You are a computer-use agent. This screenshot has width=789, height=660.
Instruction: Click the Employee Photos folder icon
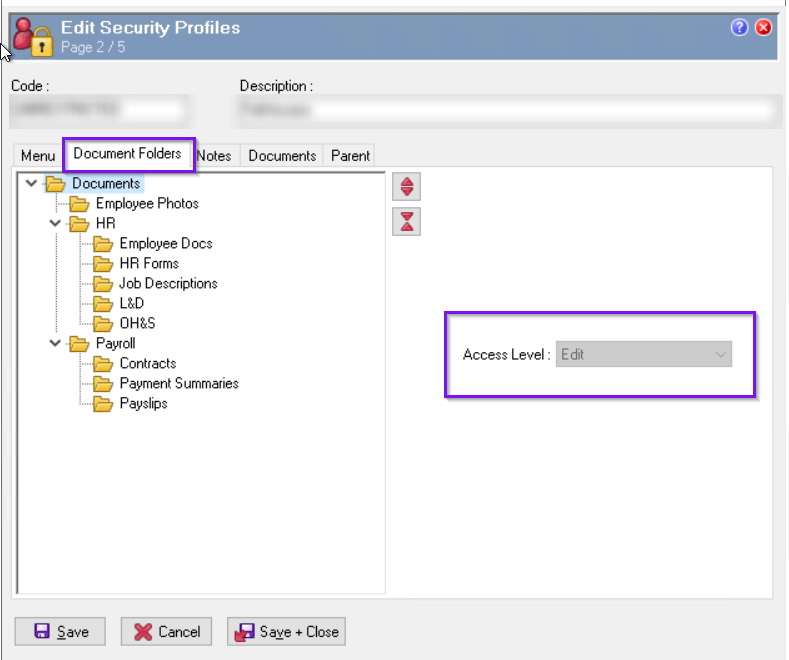pos(79,204)
